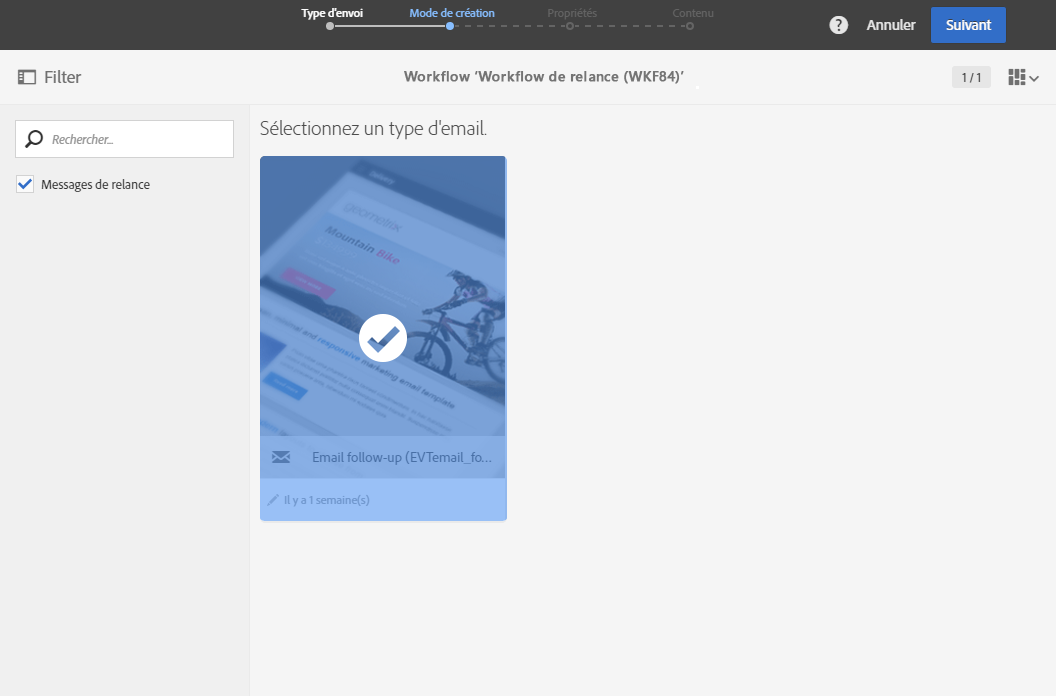This screenshot has width=1056, height=696.
Task: Open the grid view mode dropdown
Action: pos(1023,77)
